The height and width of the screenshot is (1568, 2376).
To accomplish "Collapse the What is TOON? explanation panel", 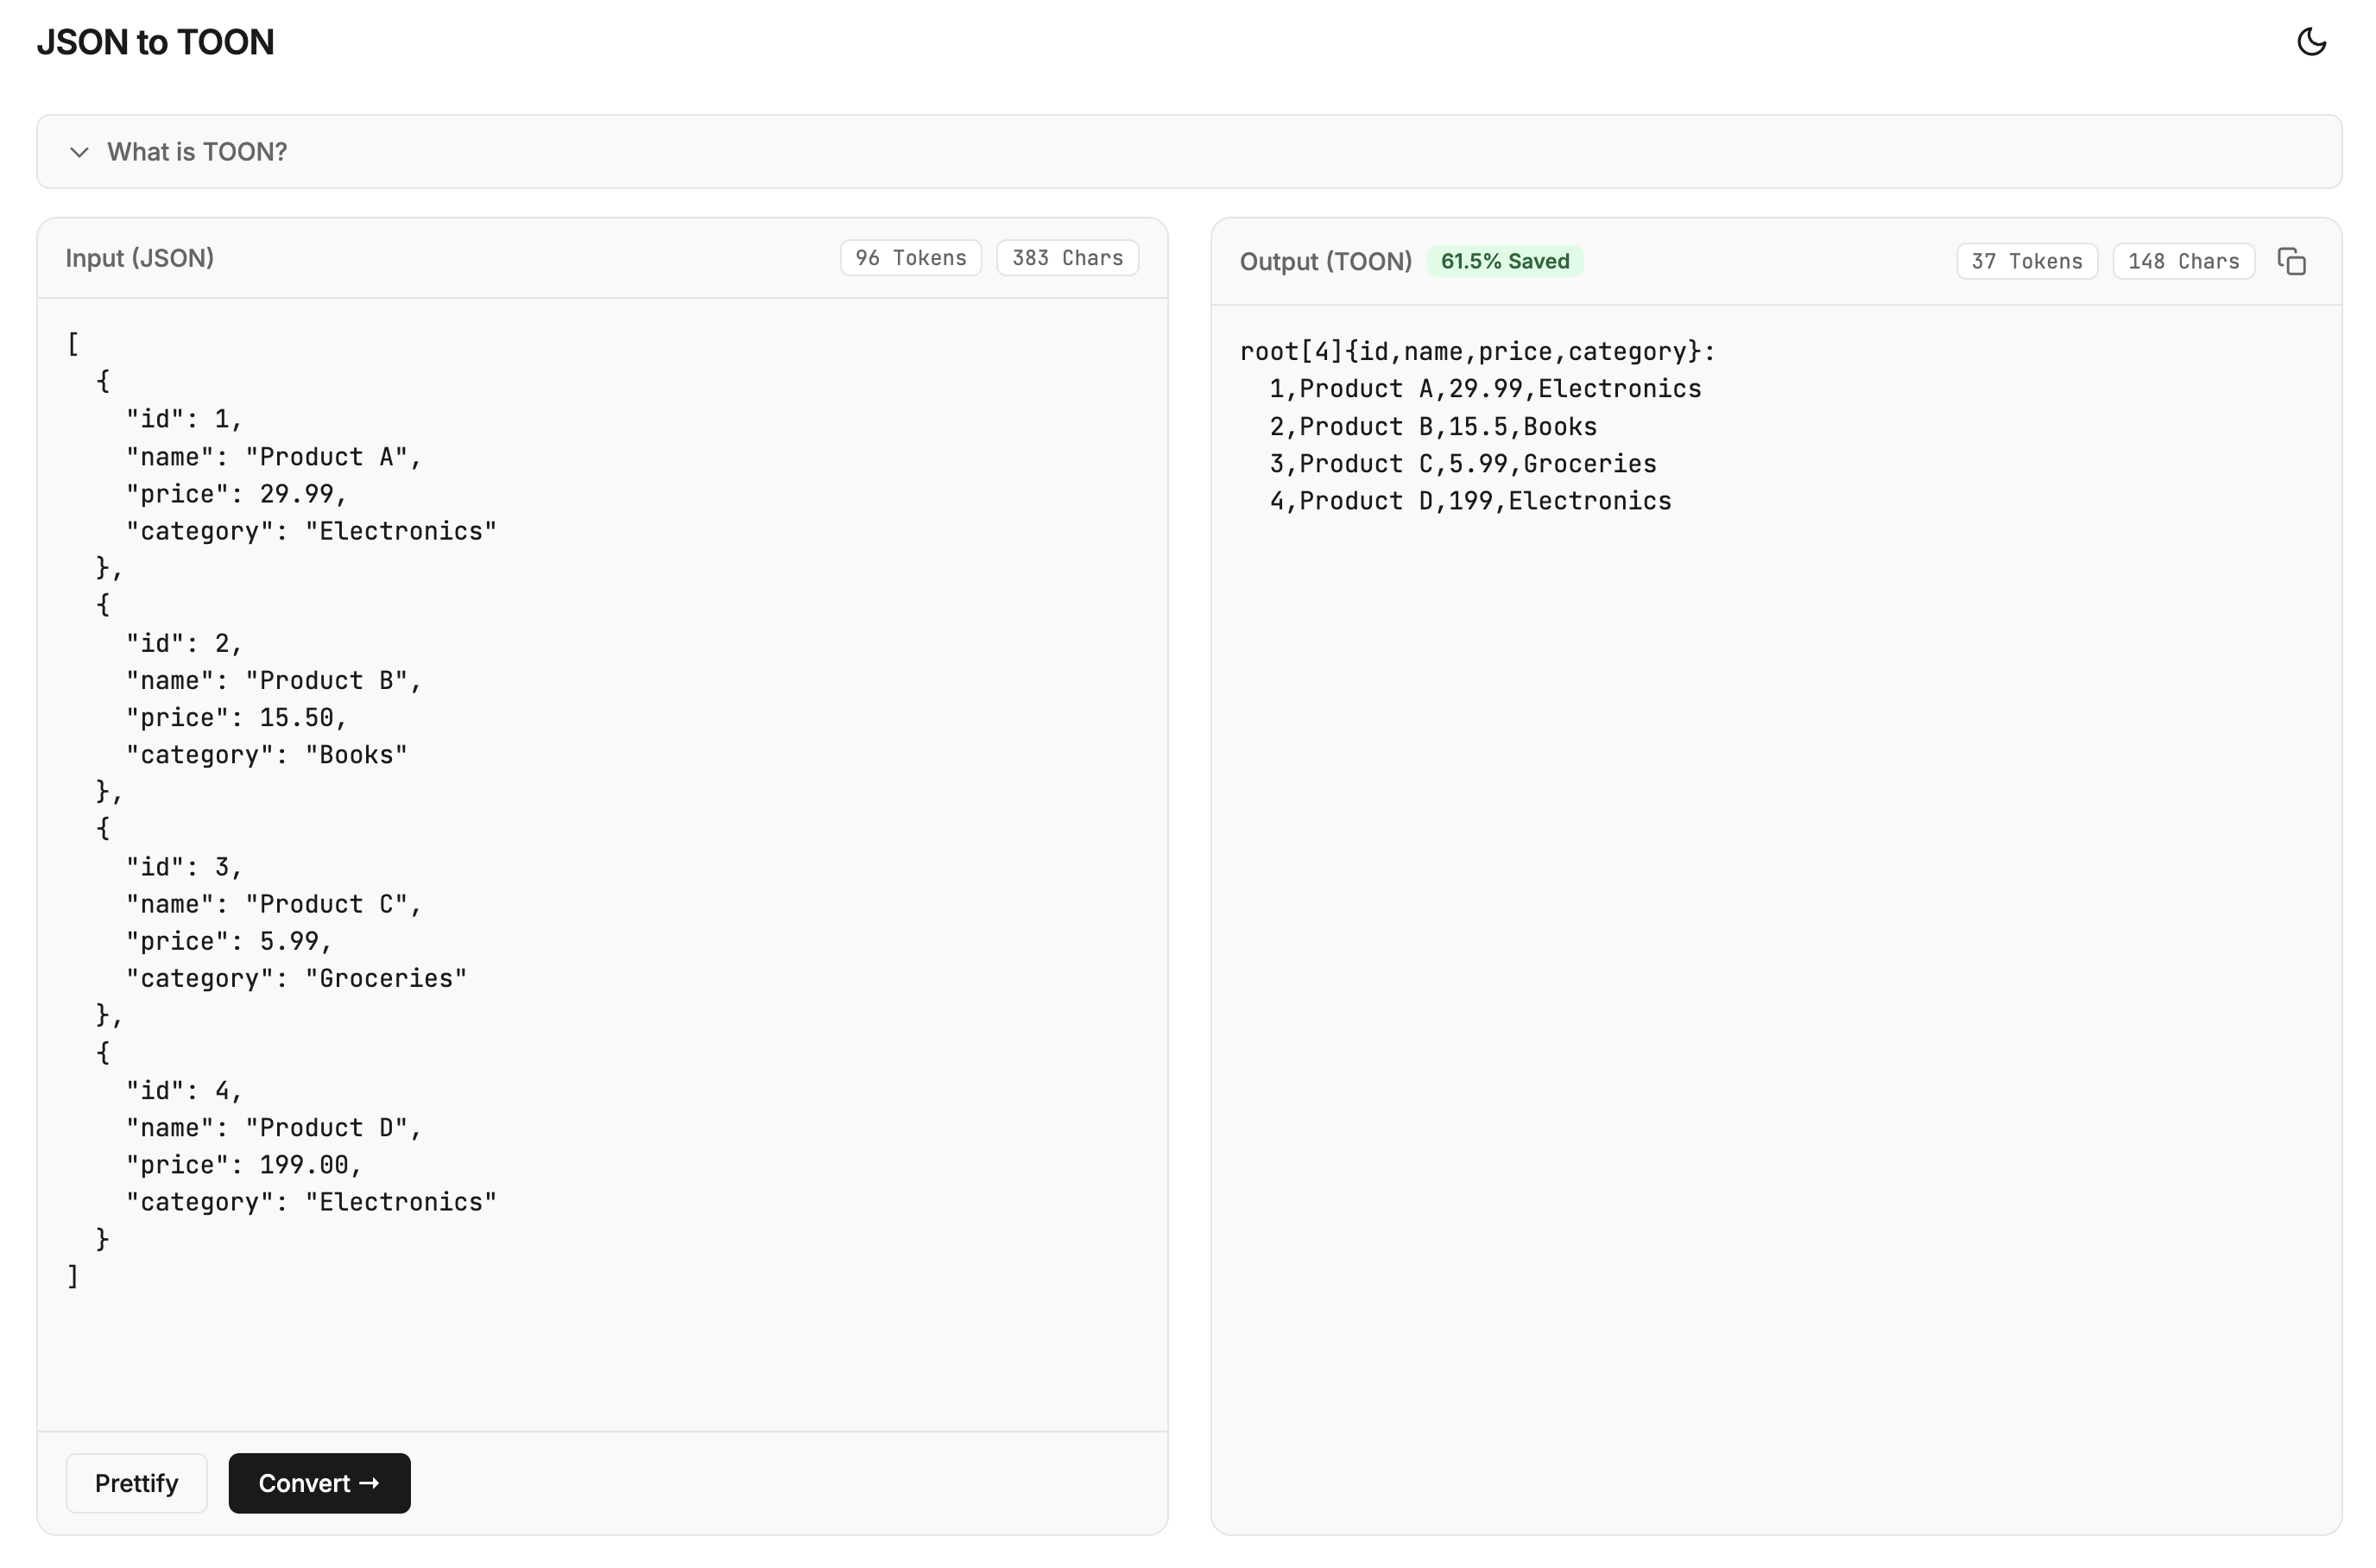I will tap(197, 151).
